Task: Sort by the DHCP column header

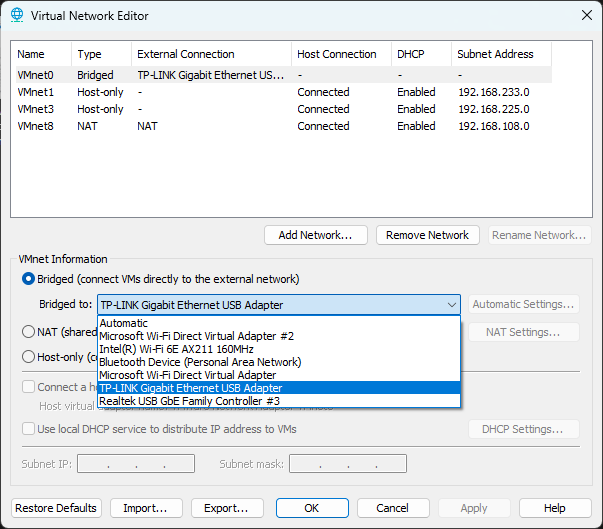Action: point(421,54)
